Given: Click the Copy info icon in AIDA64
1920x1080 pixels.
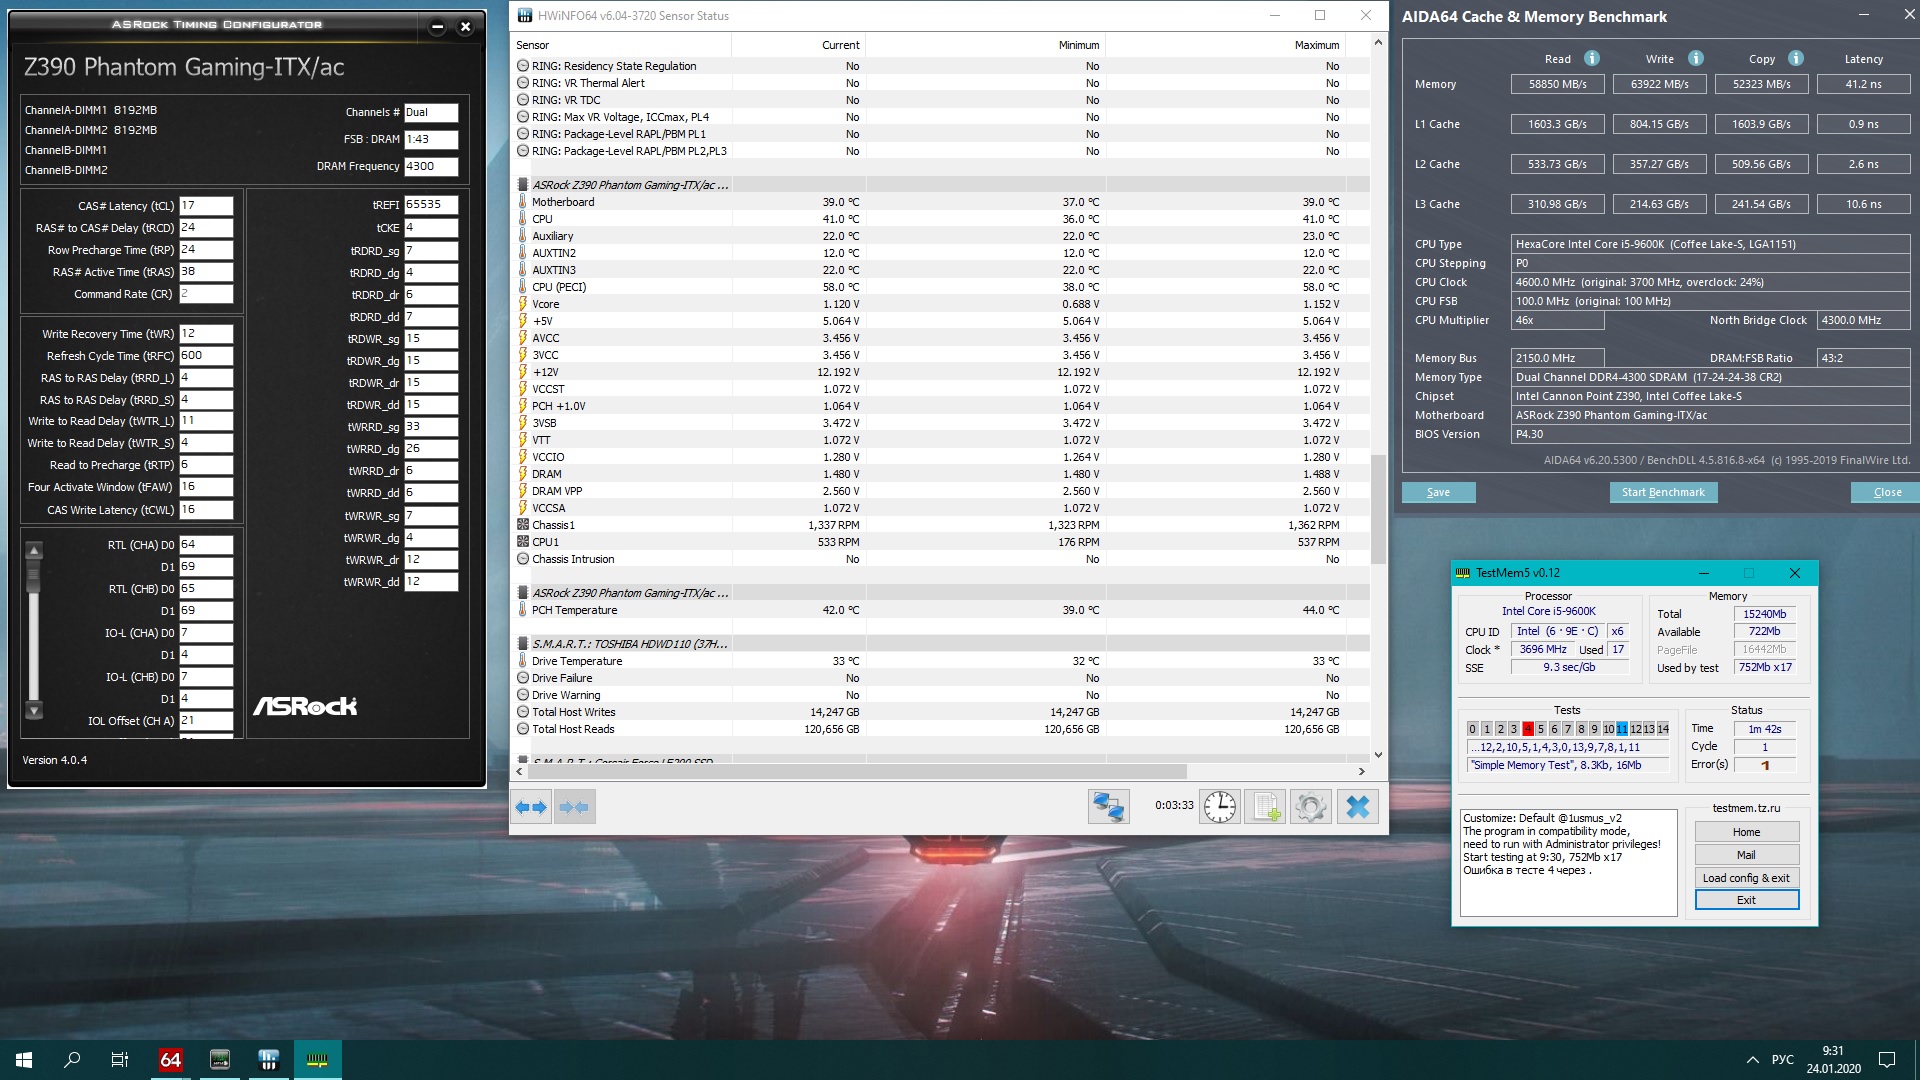Looking at the screenshot, I should (x=1795, y=58).
